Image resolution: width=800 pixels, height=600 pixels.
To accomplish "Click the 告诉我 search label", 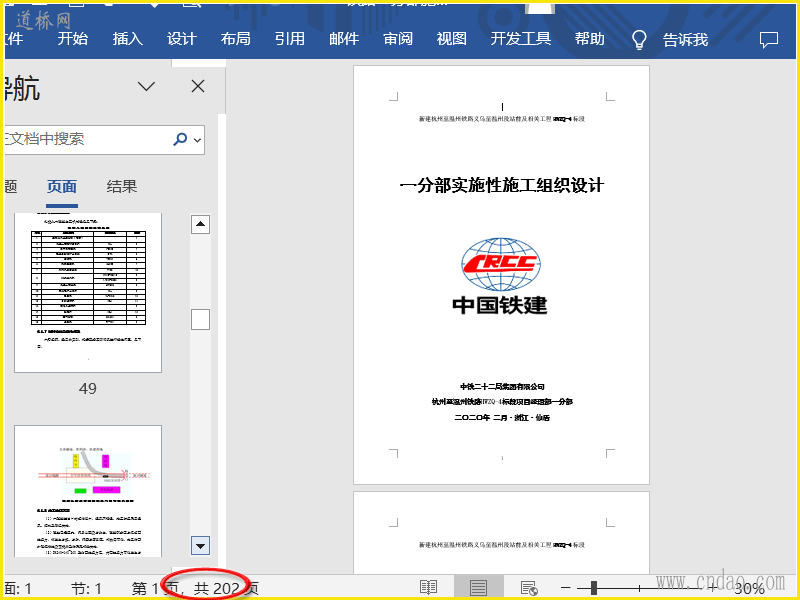I will [685, 39].
